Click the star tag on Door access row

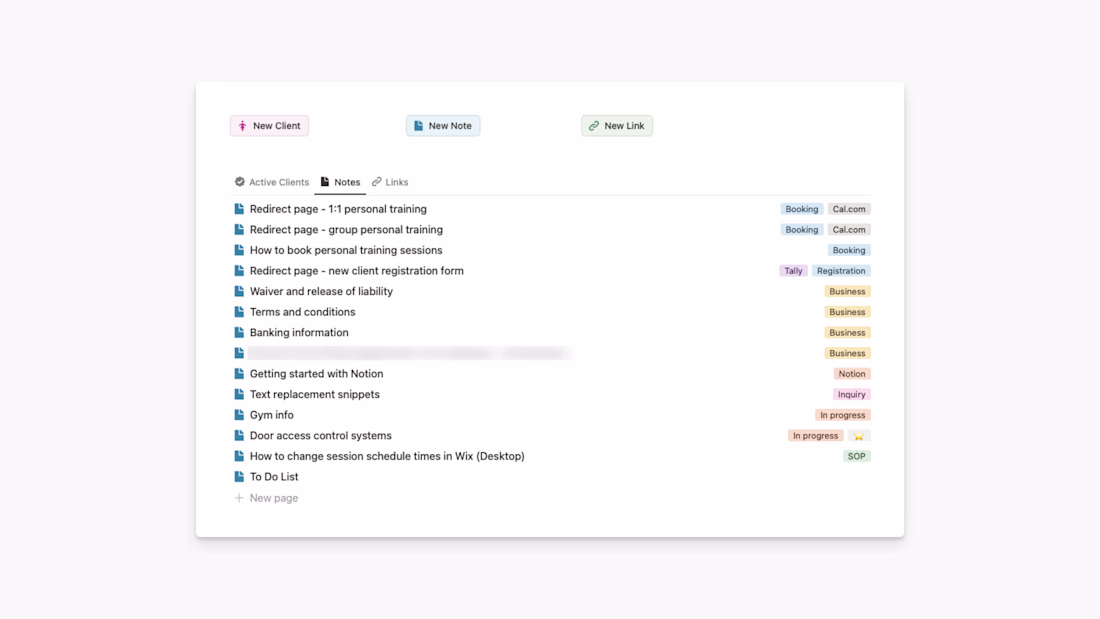(x=859, y=436)
